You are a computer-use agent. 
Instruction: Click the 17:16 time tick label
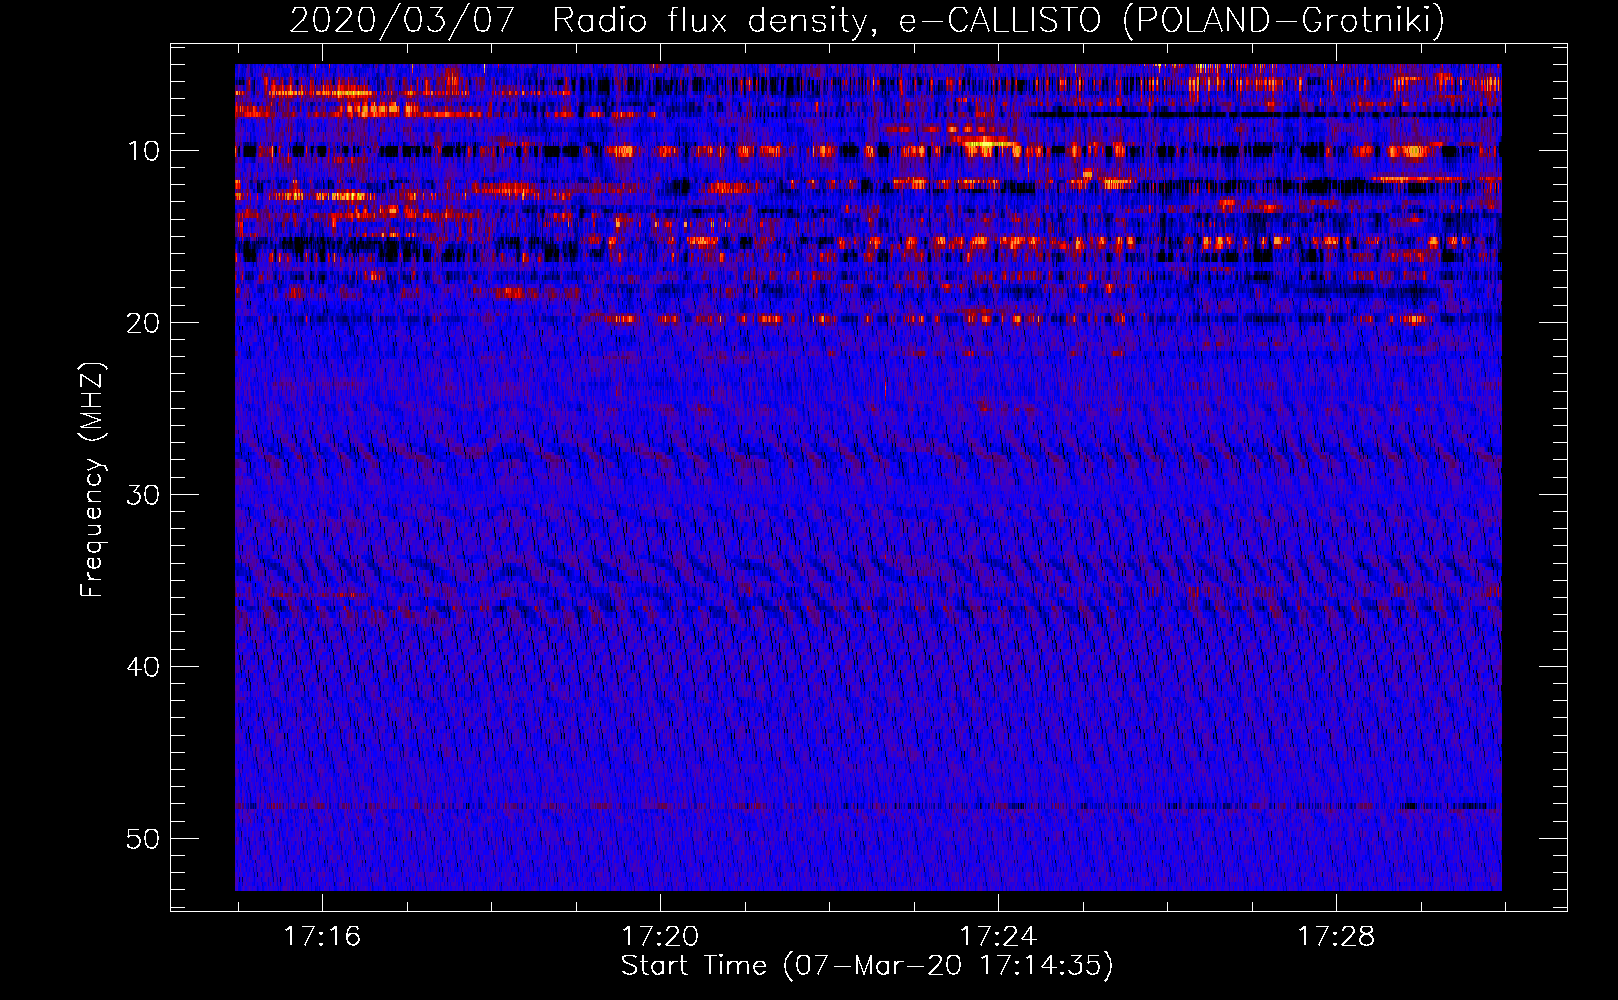click(x=322, y=937)
